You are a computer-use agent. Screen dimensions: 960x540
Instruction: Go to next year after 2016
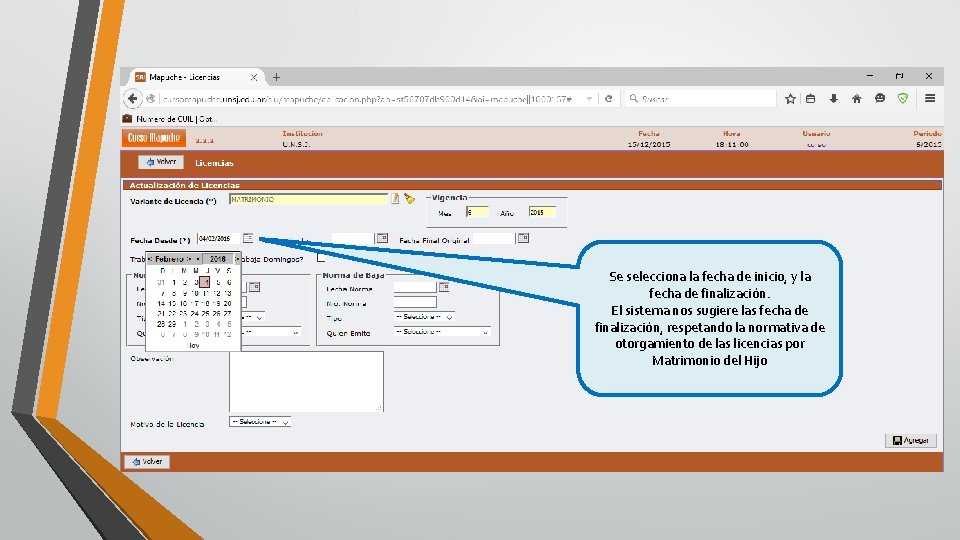237,259
